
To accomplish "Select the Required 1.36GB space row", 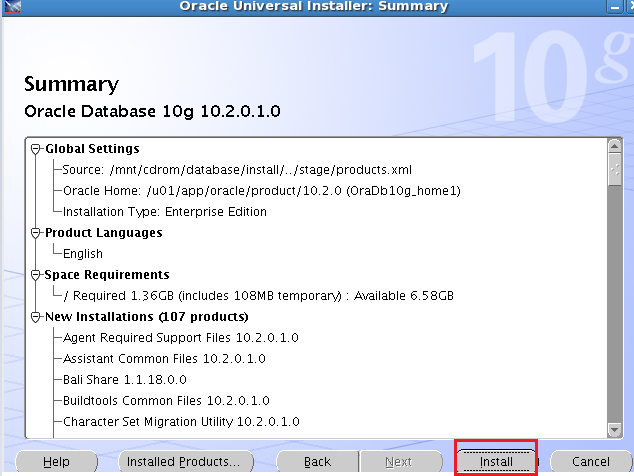I will click(258, 296).
